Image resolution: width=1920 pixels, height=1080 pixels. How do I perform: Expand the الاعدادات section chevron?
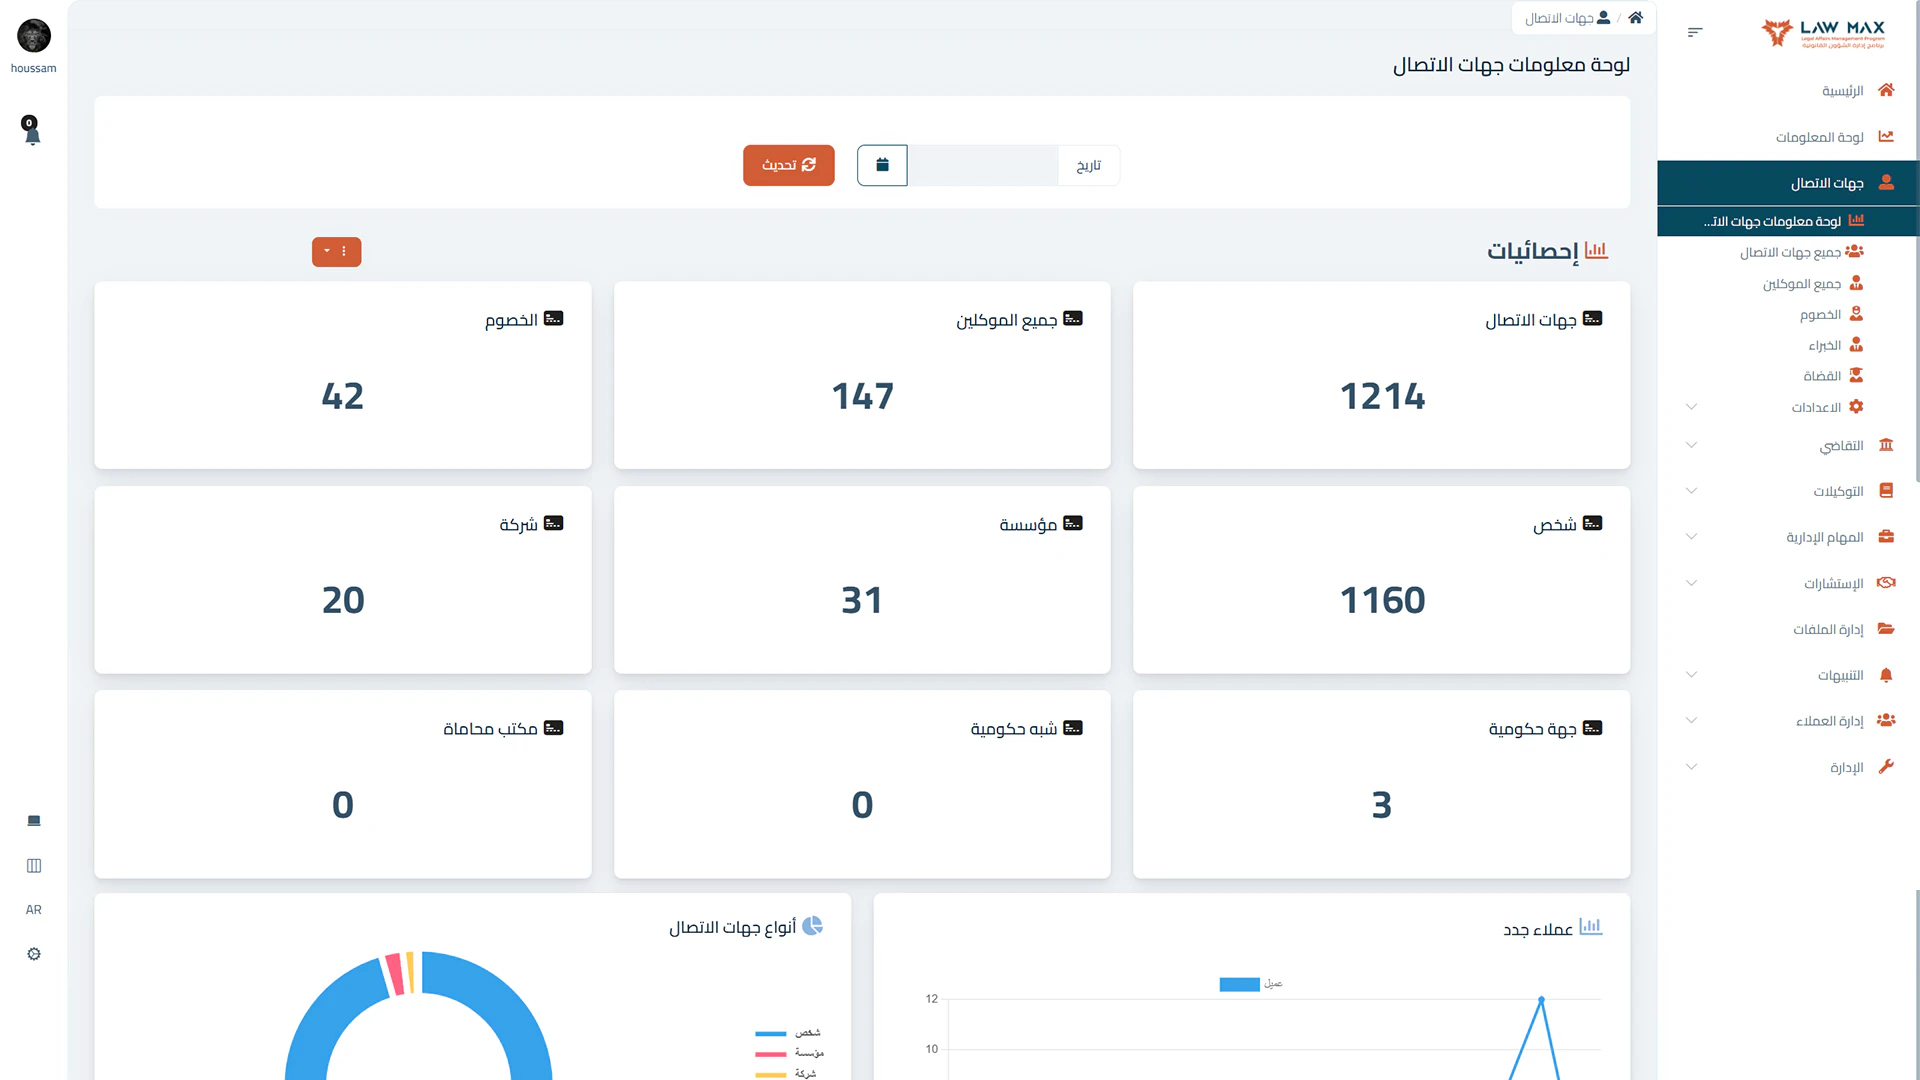tap(1690, 407)
